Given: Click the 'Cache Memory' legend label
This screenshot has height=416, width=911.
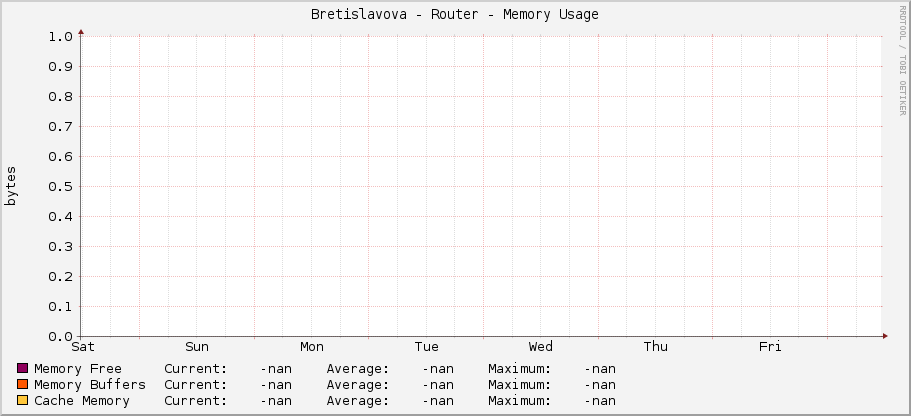Looking at the screenshot, I should 82,401.
